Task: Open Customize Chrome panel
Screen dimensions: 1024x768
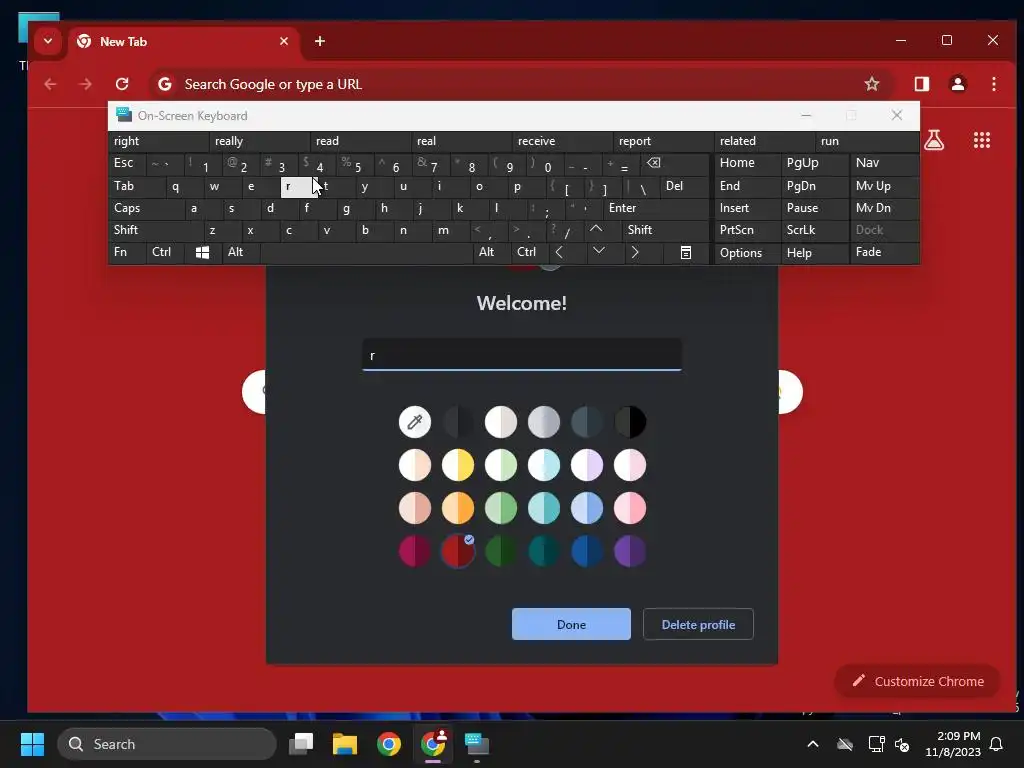Action: pos(918,681)
